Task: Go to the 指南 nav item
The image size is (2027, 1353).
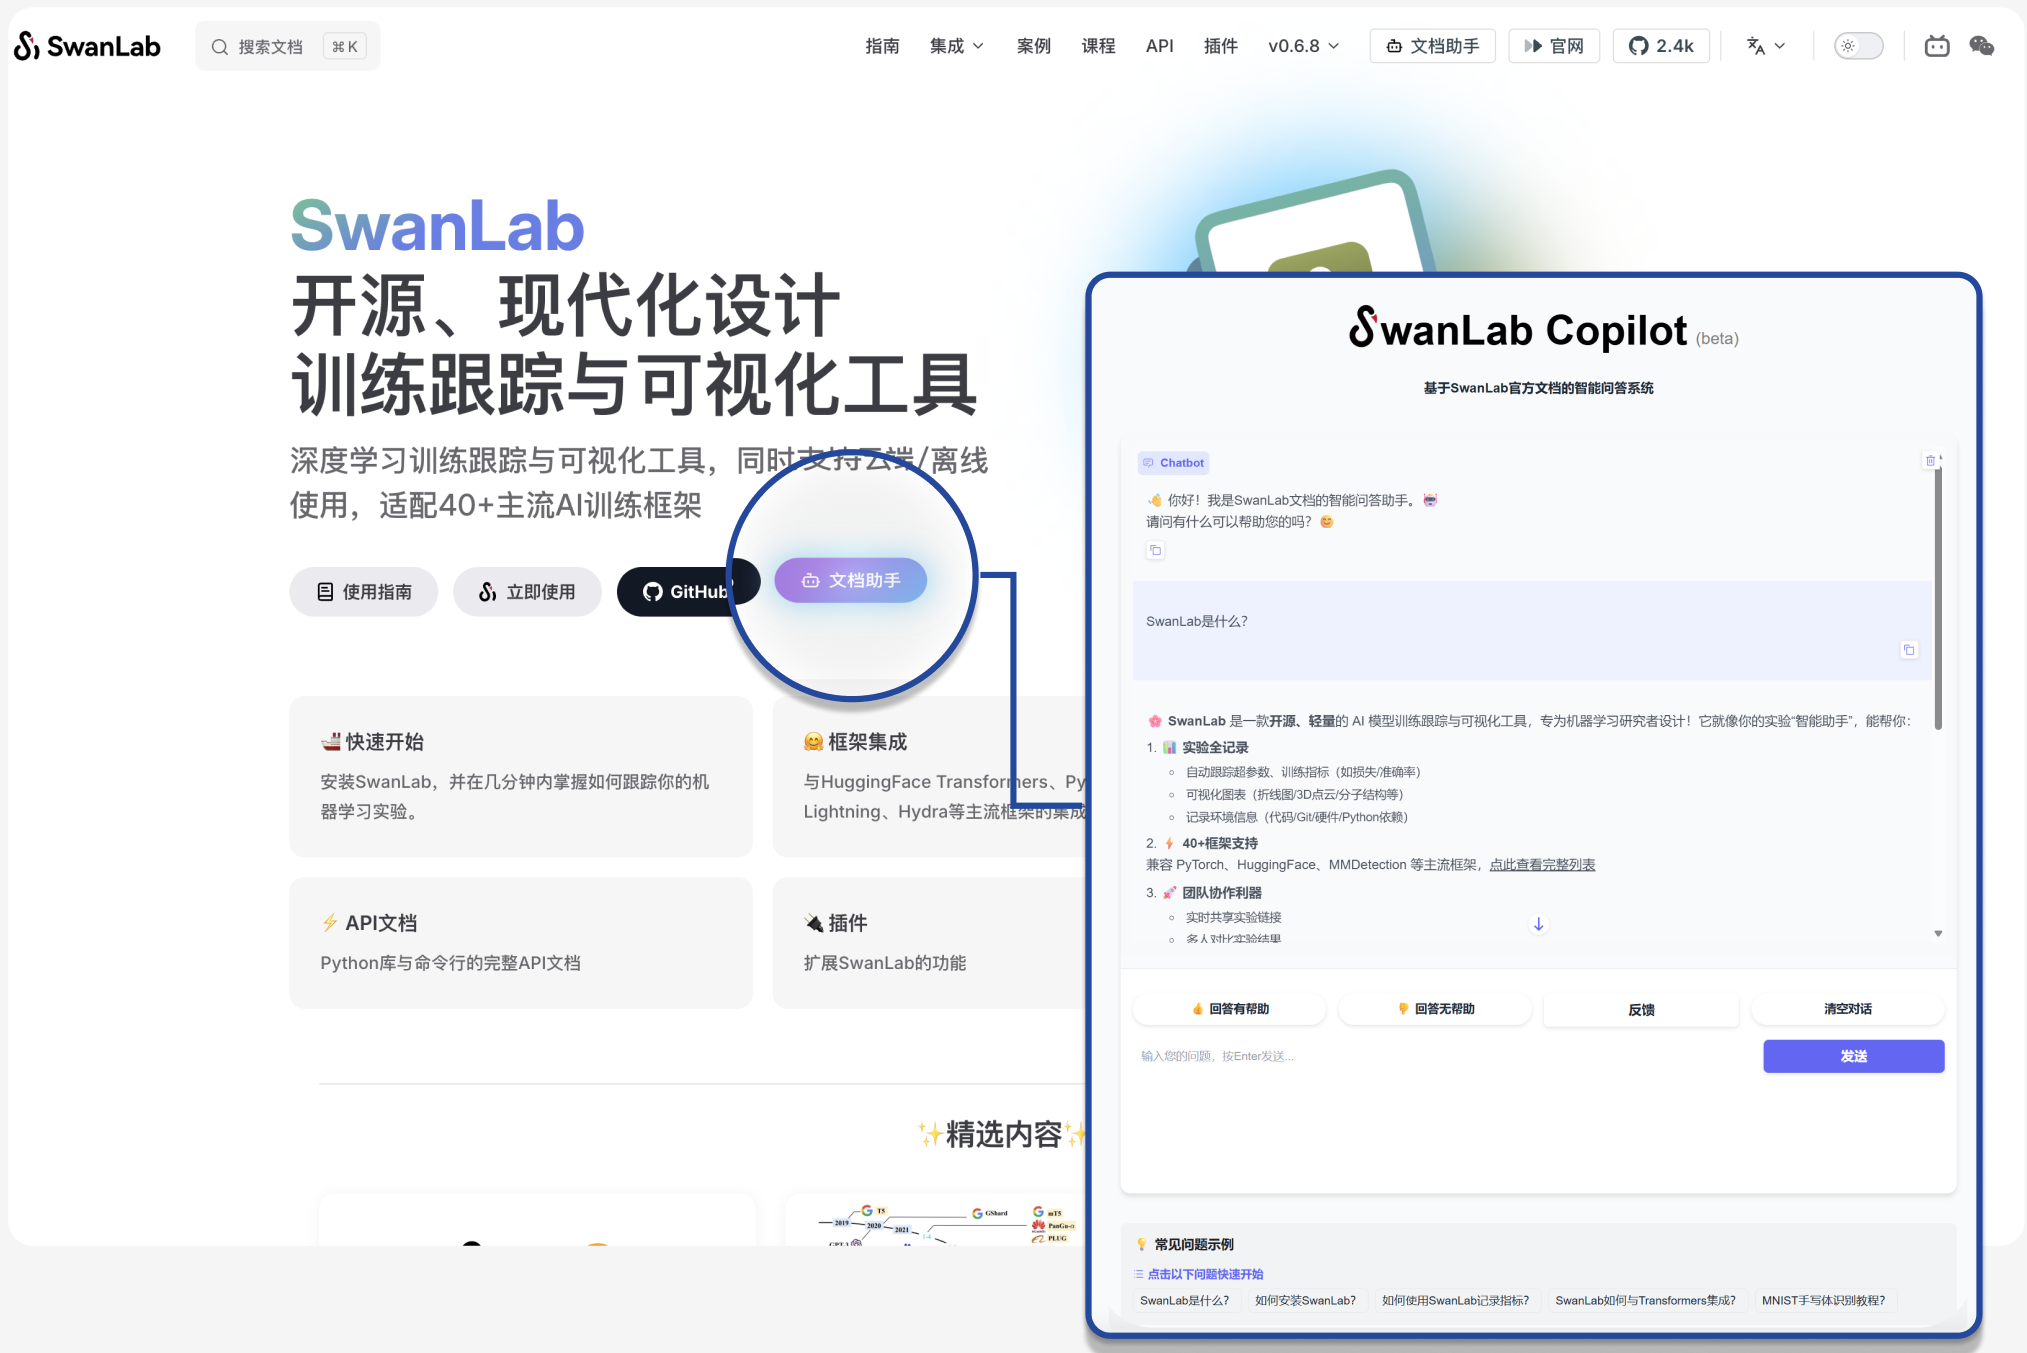Action: (x=882, y=46)
